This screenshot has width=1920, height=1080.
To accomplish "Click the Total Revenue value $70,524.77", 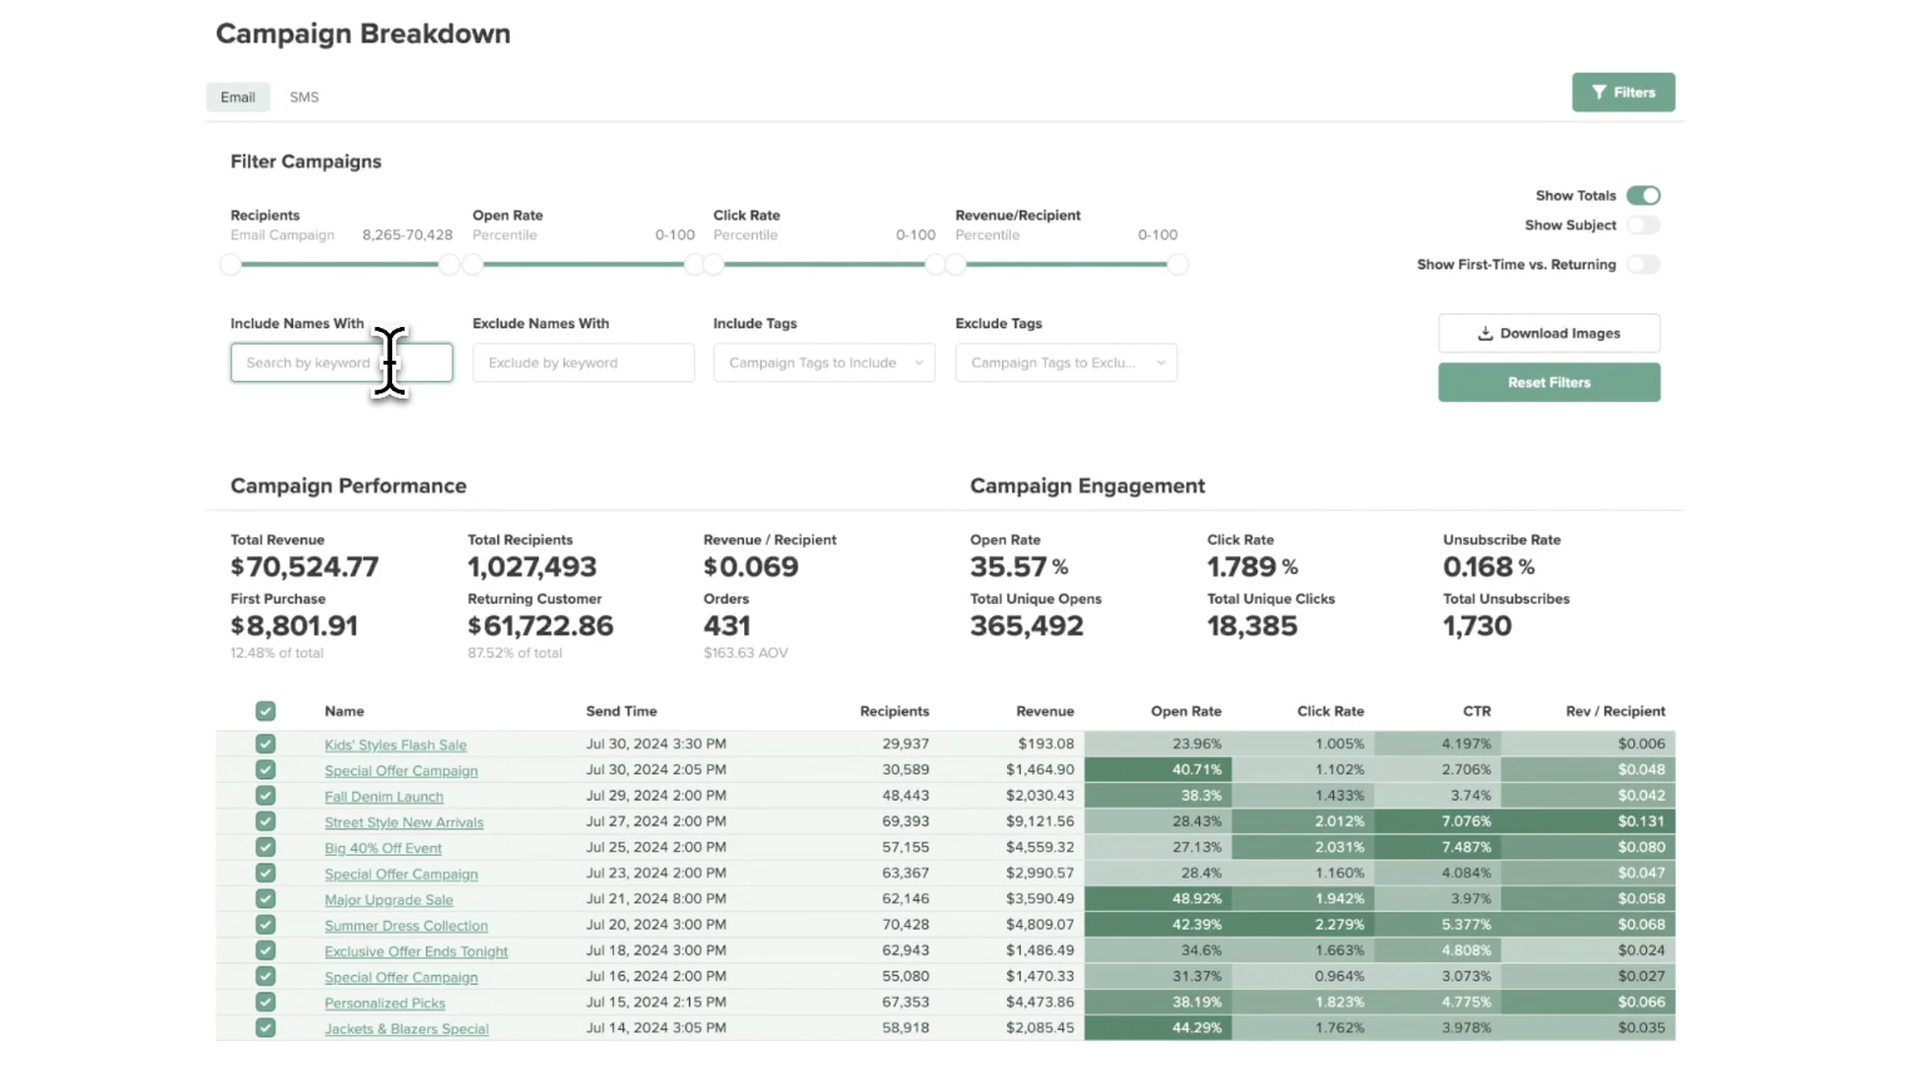I will pyautogui.click(x=304, y=567).
